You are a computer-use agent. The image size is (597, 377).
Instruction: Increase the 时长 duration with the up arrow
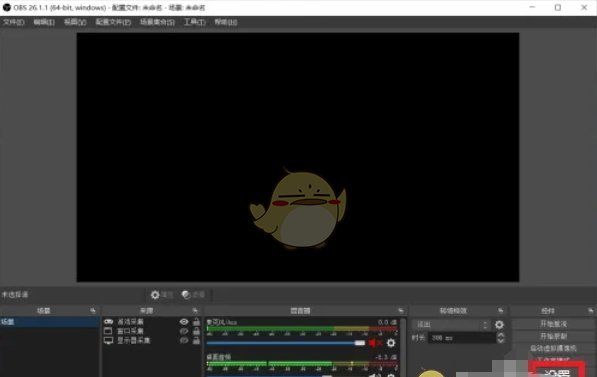pyautogui.click(x=501, y=335)
